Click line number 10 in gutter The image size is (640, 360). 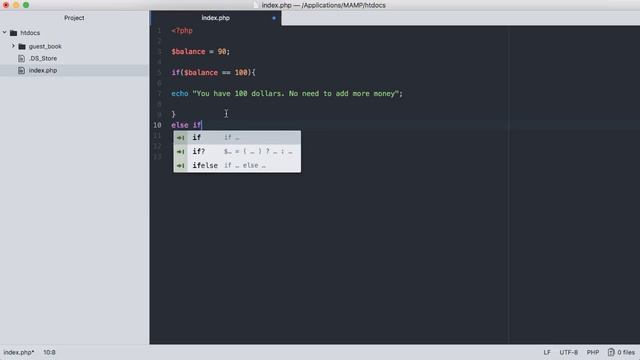158,125
